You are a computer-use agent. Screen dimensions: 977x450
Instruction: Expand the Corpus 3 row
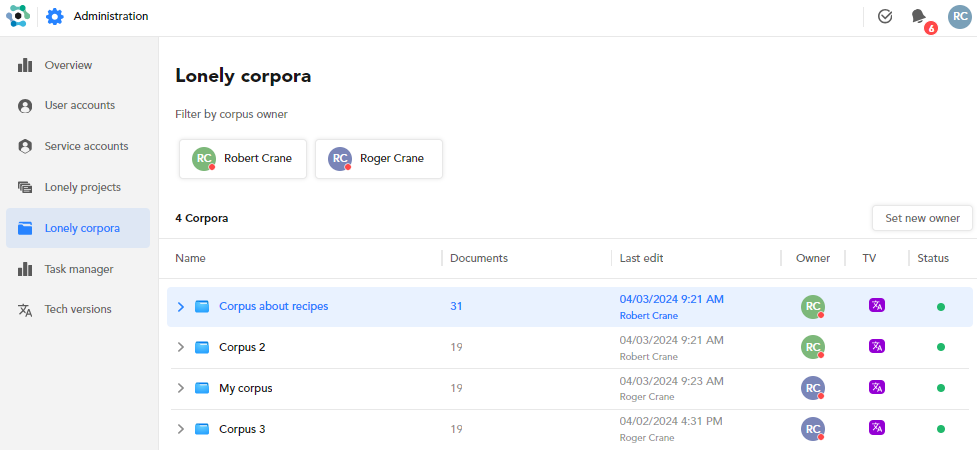click(181, 429)
